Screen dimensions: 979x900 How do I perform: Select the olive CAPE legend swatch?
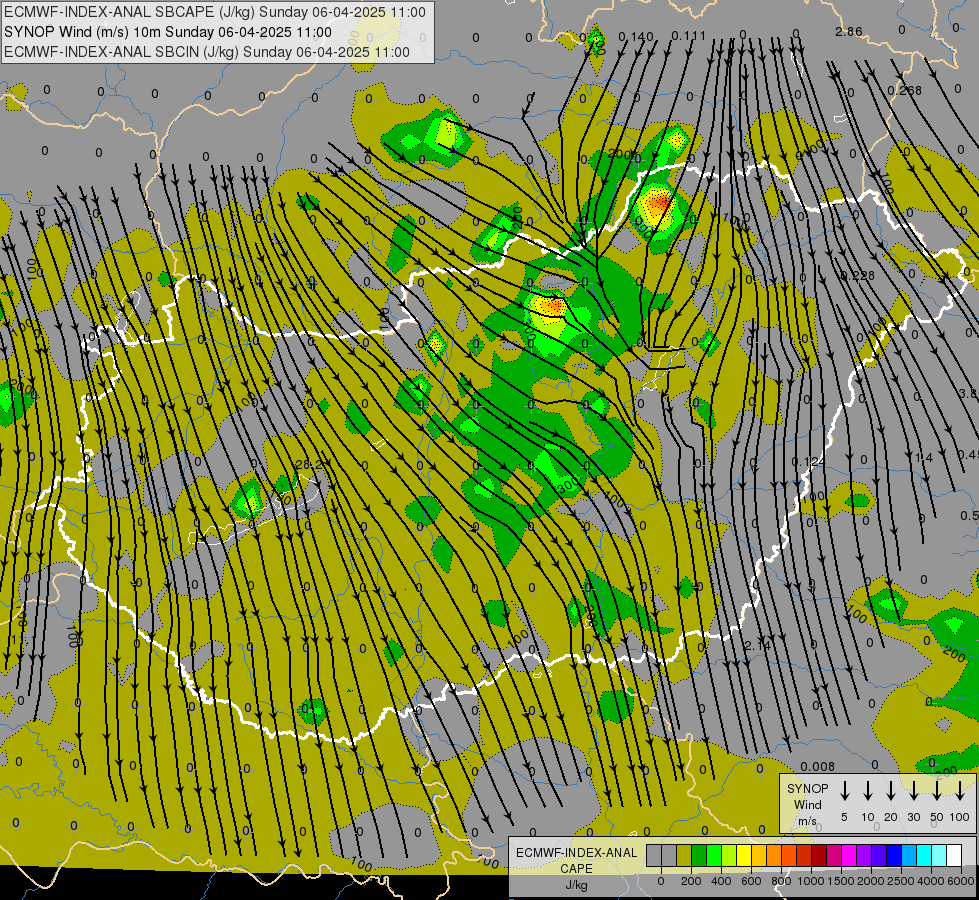pyautogui.click(x=684, y=855)
